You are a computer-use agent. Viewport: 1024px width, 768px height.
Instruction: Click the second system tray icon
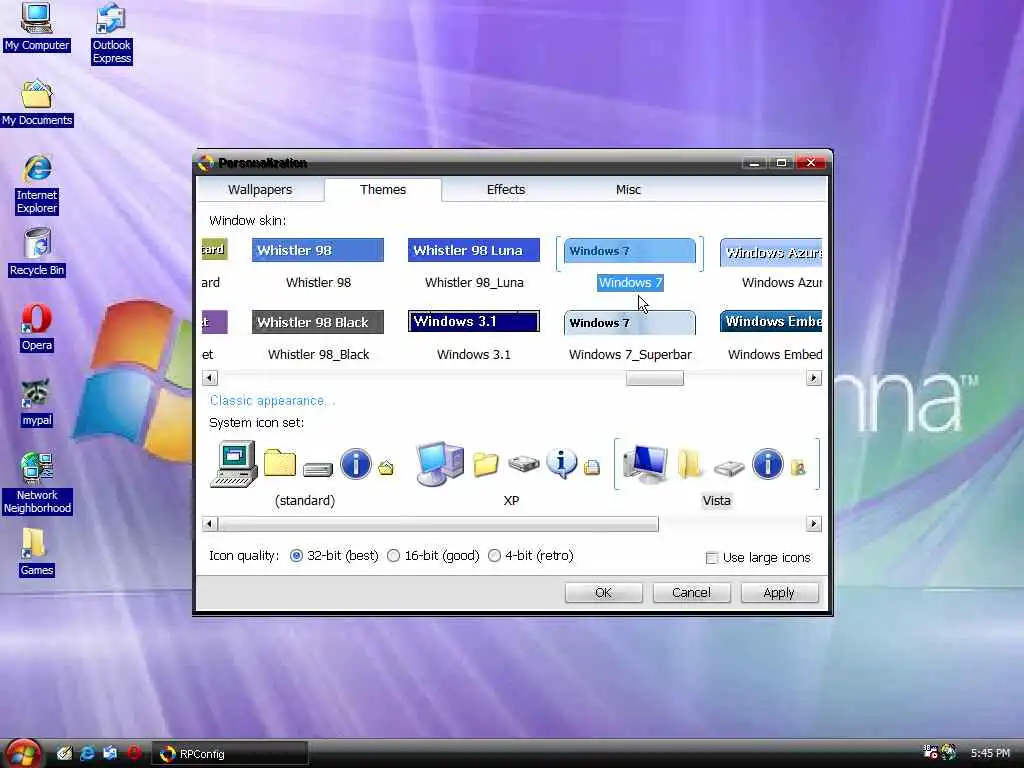(x=948, y=752)
